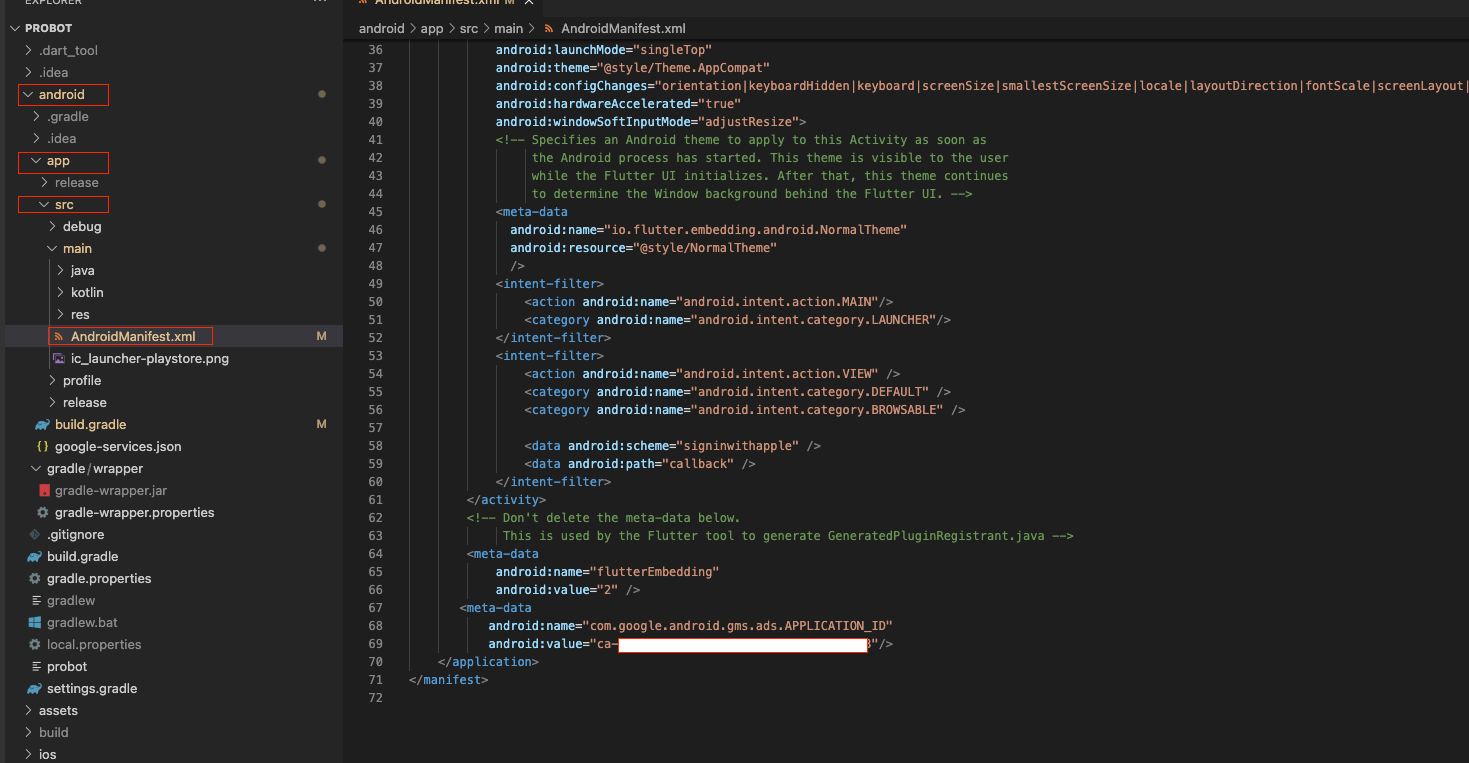Click the AndroidManifest.xml file icon in explorer tree
This screenshot has width=1469, height=763.
(x=60, y=337)
